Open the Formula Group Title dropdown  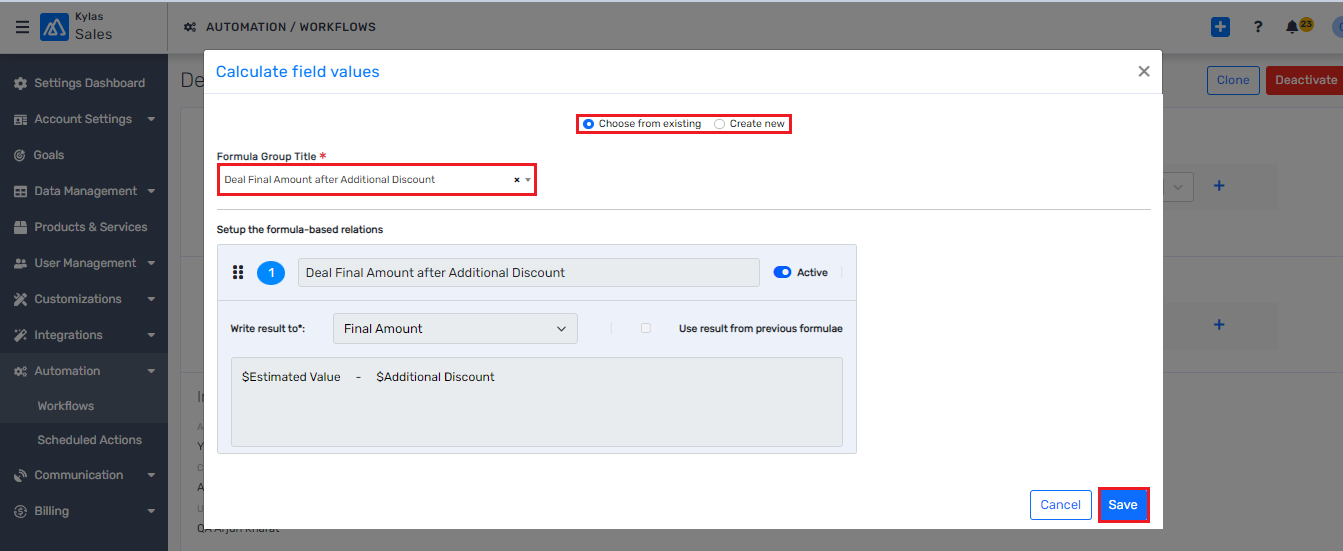point(528,180)
